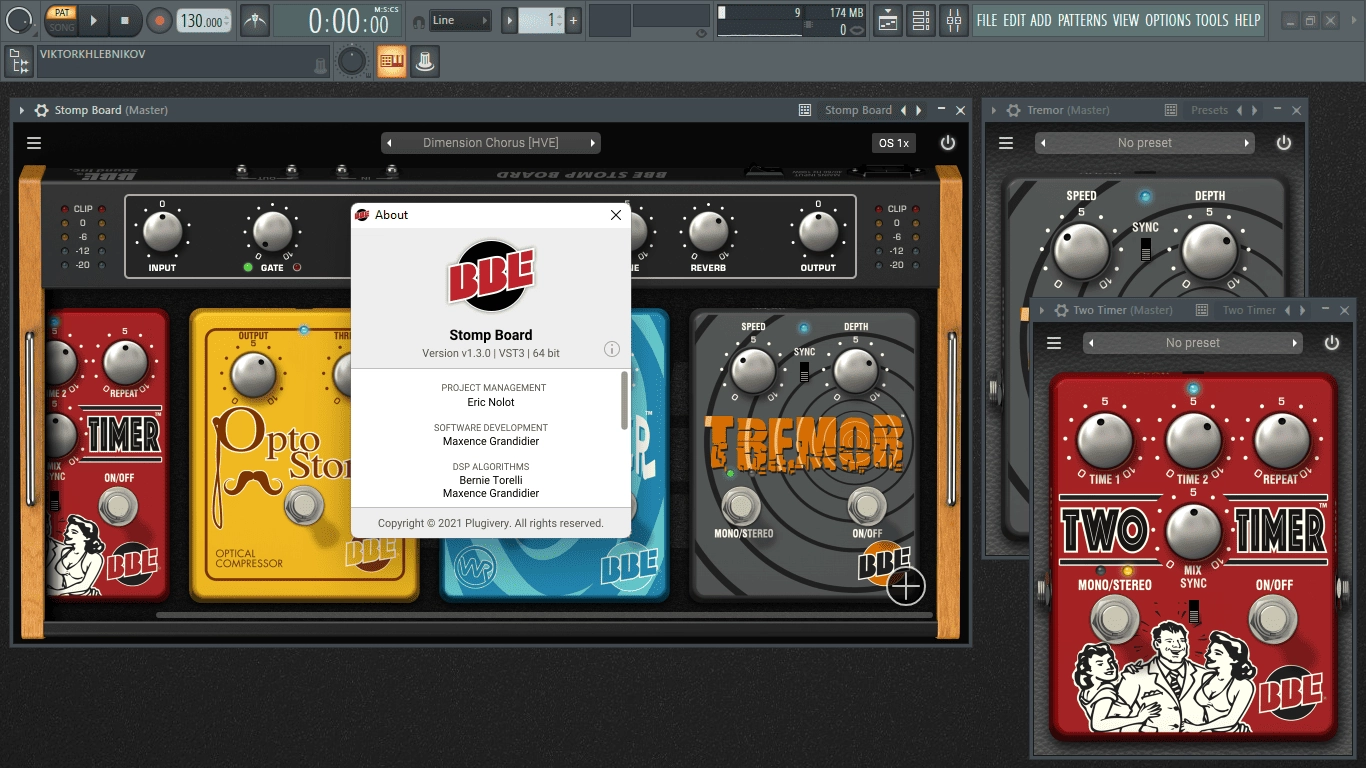Open the browser tree icon
The height and width of the screenshot is (768, 1366).
tap(19, 62)
